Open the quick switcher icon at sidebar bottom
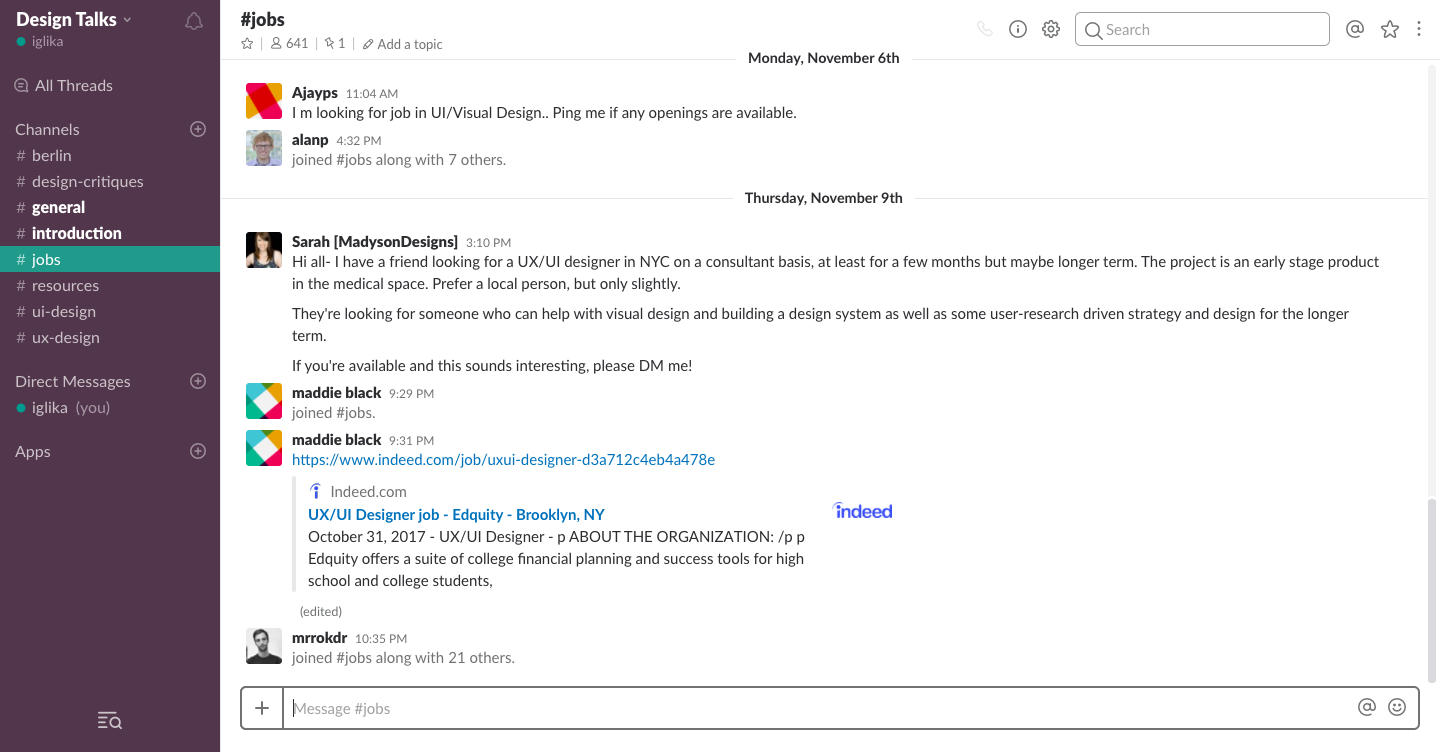The image size is (1440, 752). point(110,721)
